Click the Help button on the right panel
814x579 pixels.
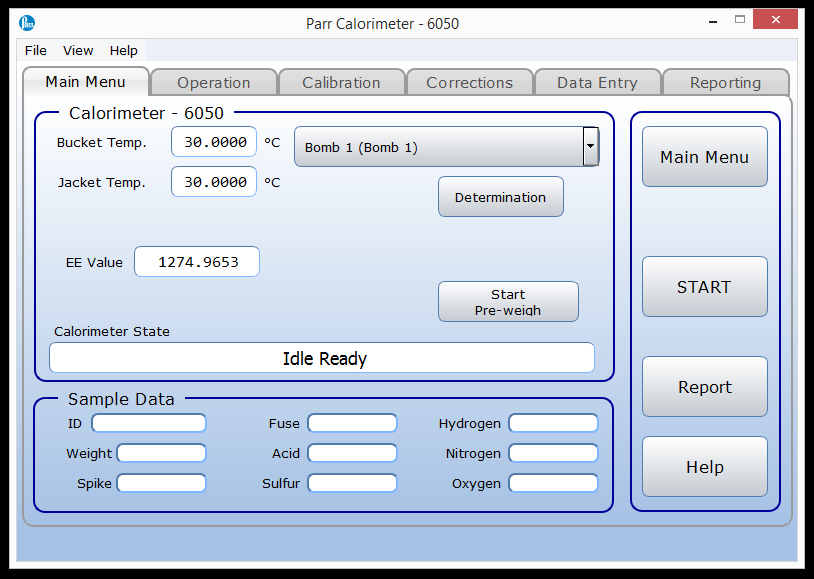coord(704,466)
